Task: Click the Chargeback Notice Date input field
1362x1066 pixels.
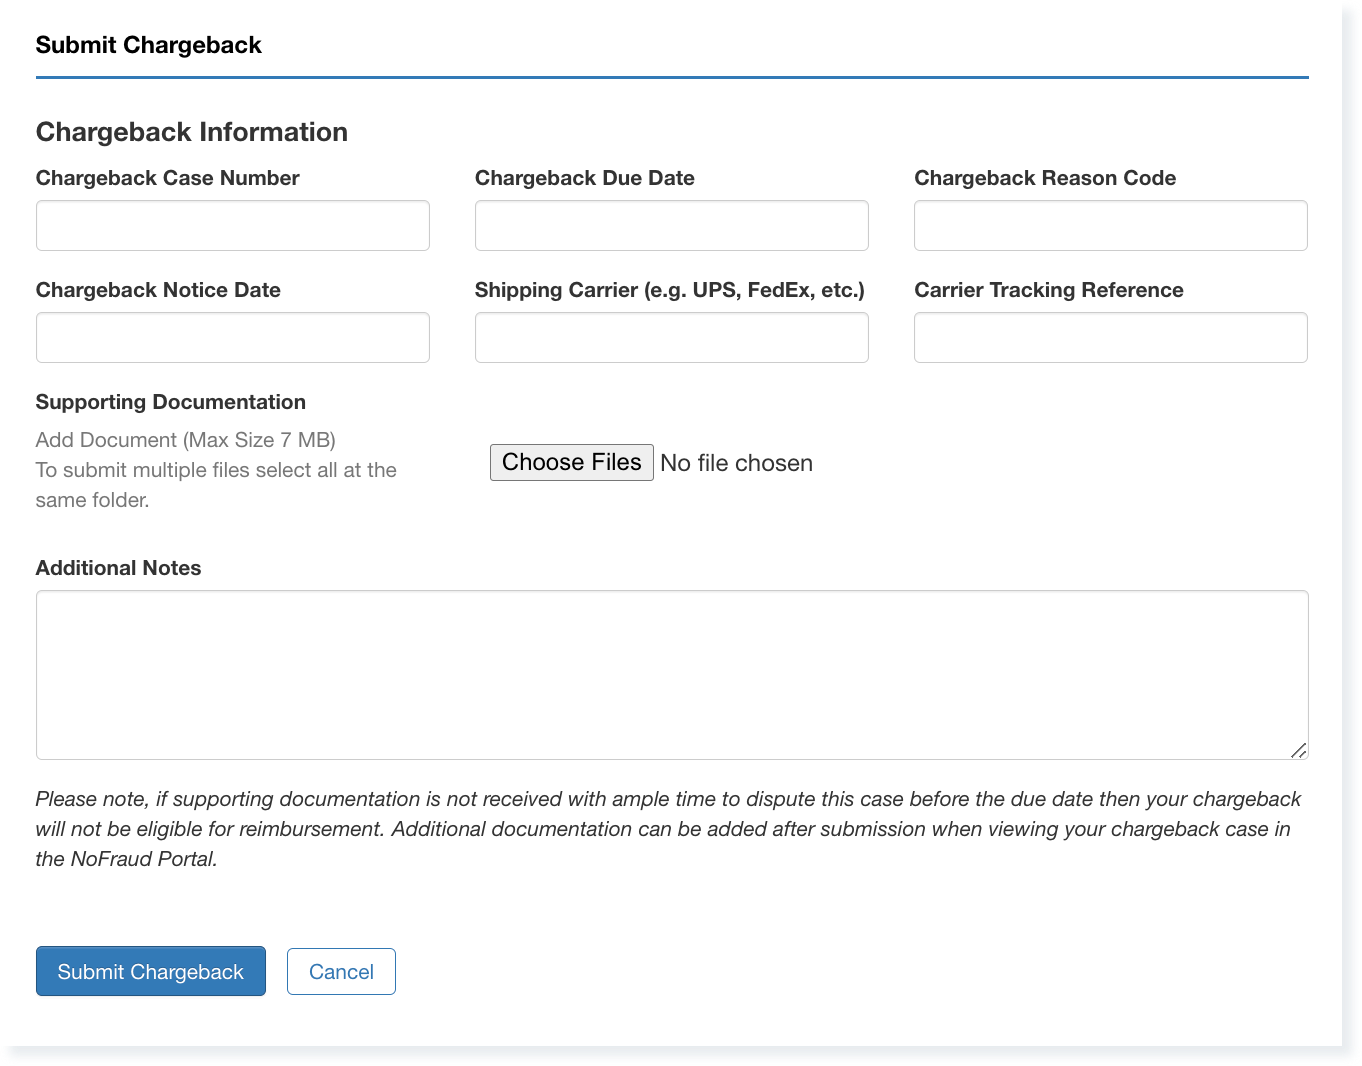Action: pos(232,337)
